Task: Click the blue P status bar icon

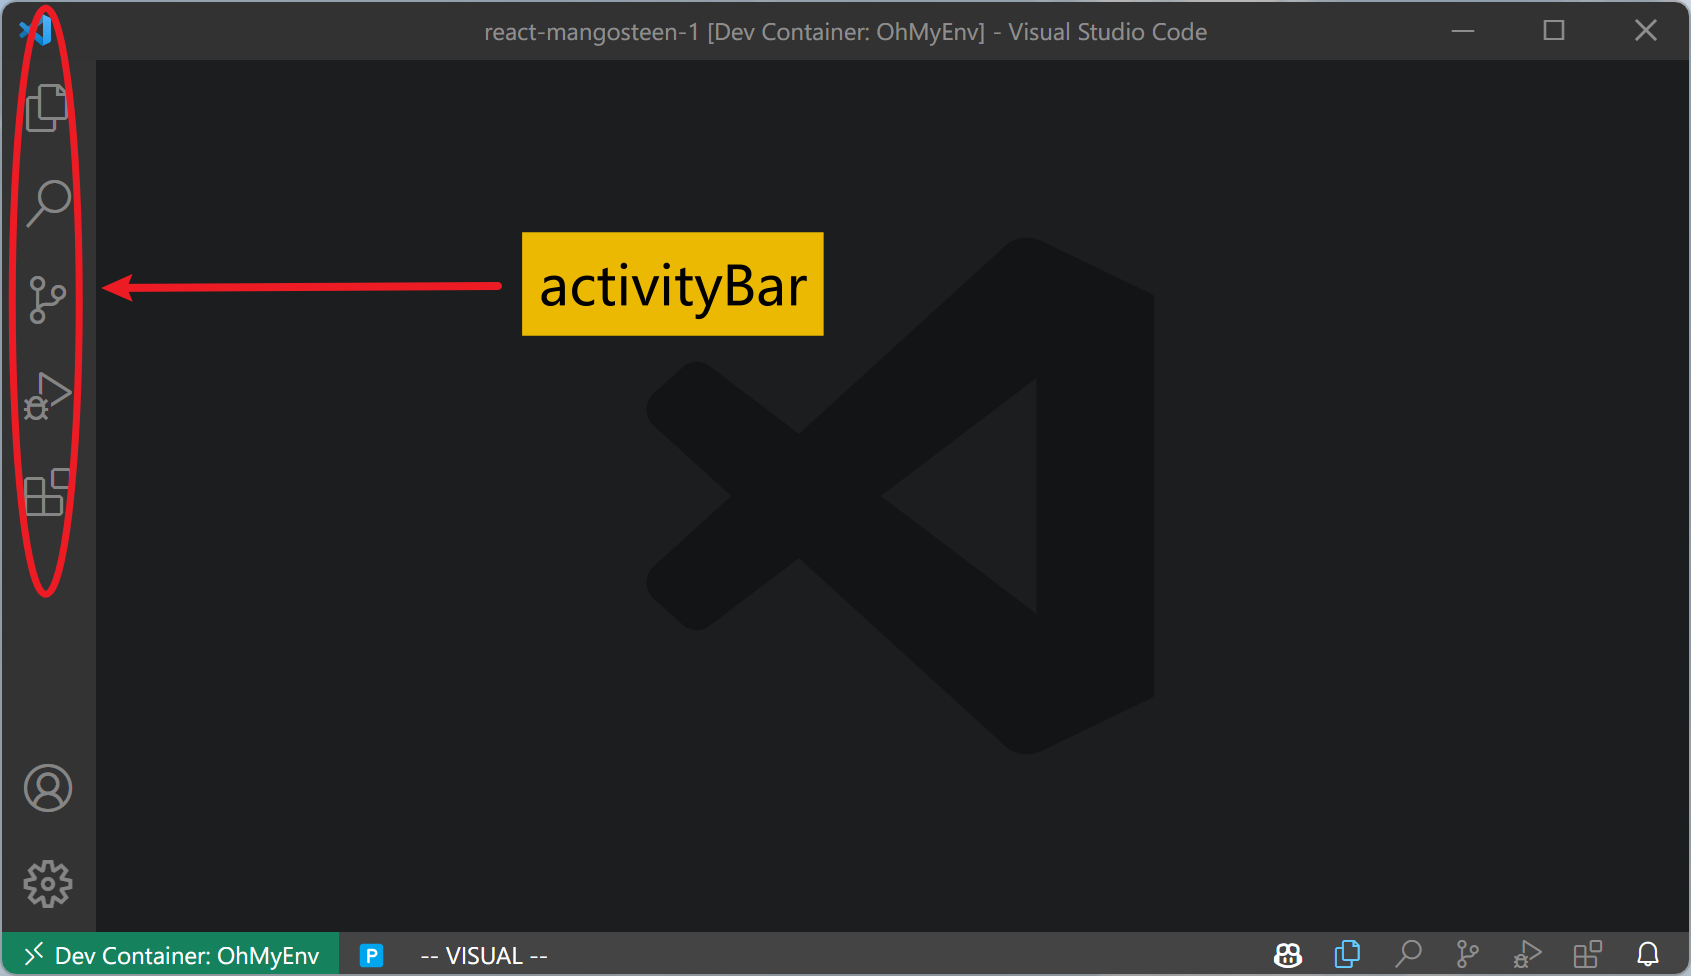Action: click(x=372, y=955)
